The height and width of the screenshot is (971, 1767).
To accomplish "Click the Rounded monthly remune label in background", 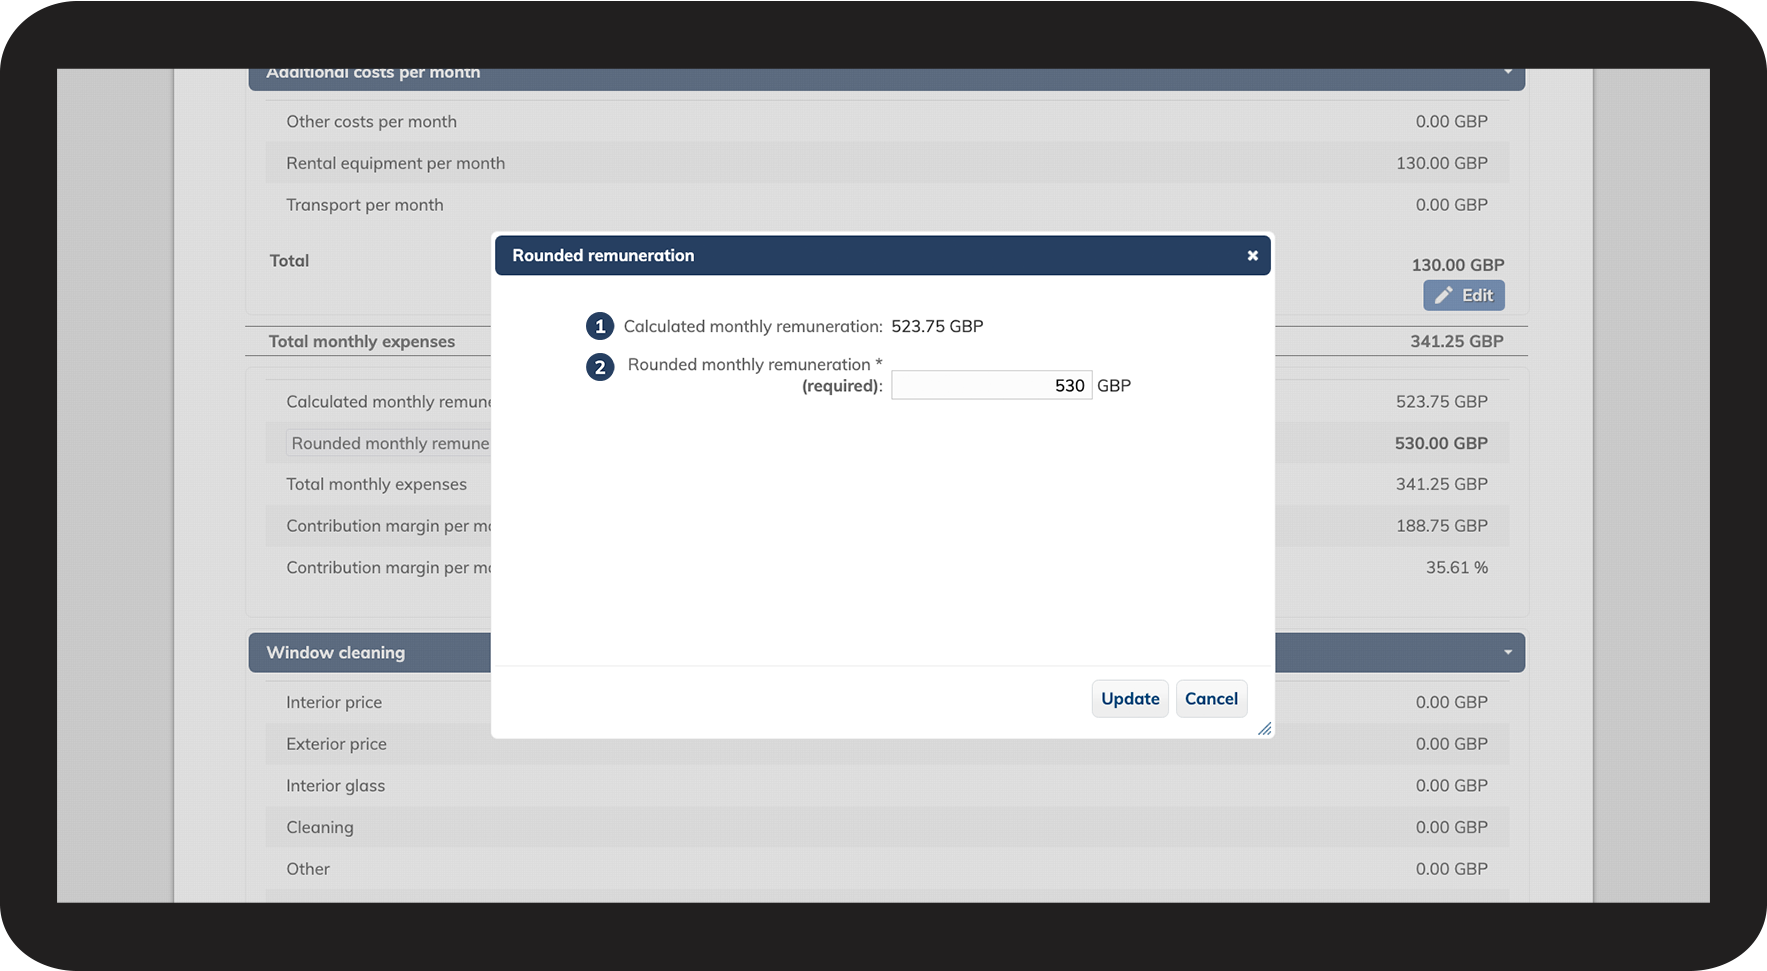I will 390,443.
